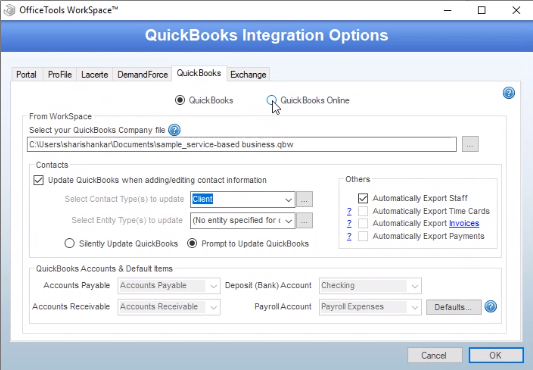533x370 pixels.
Task: Choose Silently Update QuickBooks
Action: click(x=69, y=243)
